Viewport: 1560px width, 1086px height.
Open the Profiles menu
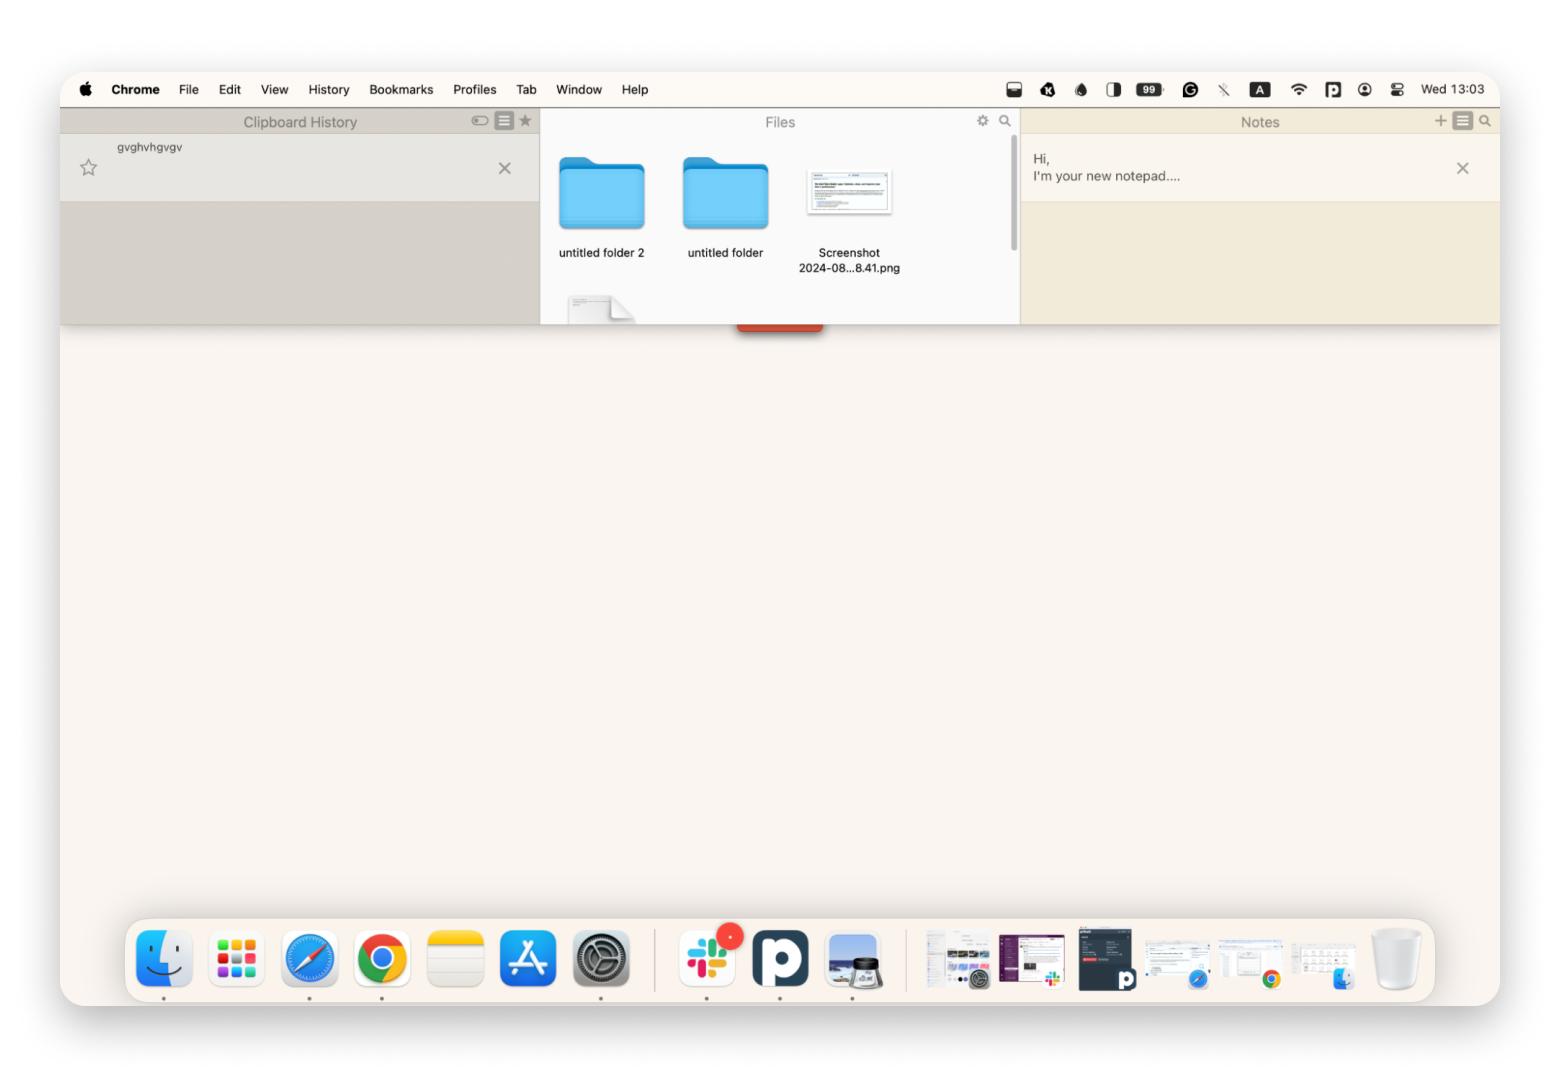pyautogui.click(x=474, y=90)
